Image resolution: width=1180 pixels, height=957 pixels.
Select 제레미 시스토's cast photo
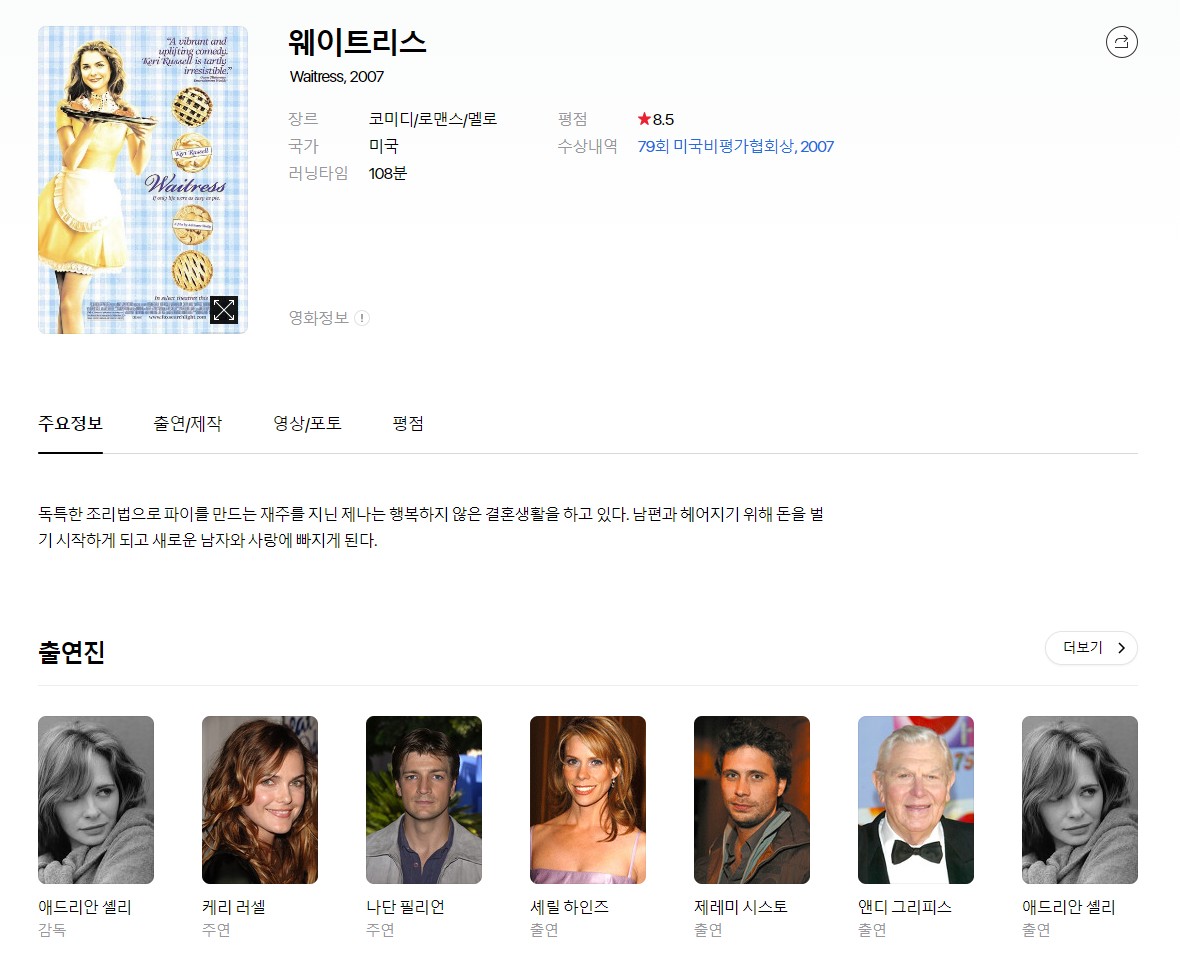click(752, 799)
